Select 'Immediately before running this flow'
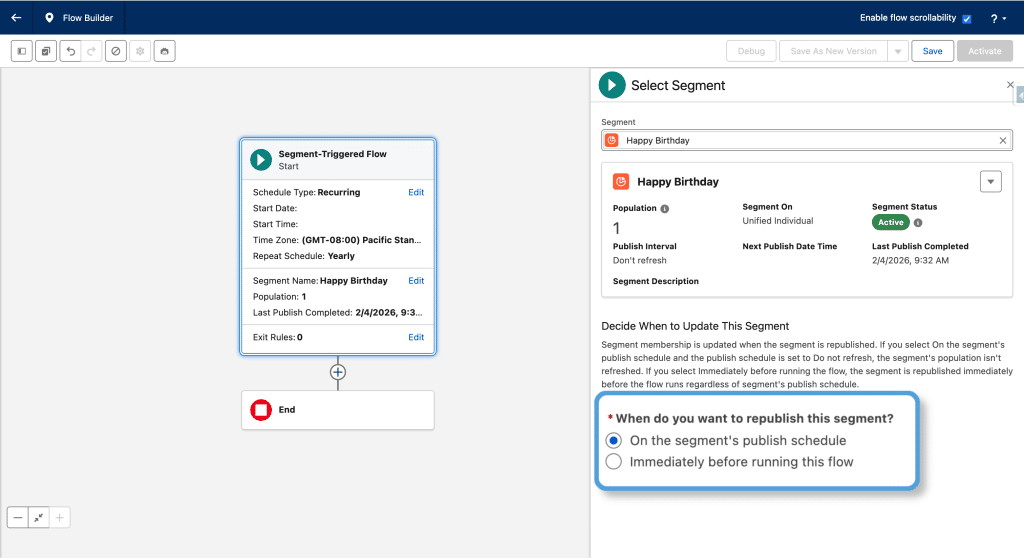This screenshot has height=558, width=1024. [613, 461]
